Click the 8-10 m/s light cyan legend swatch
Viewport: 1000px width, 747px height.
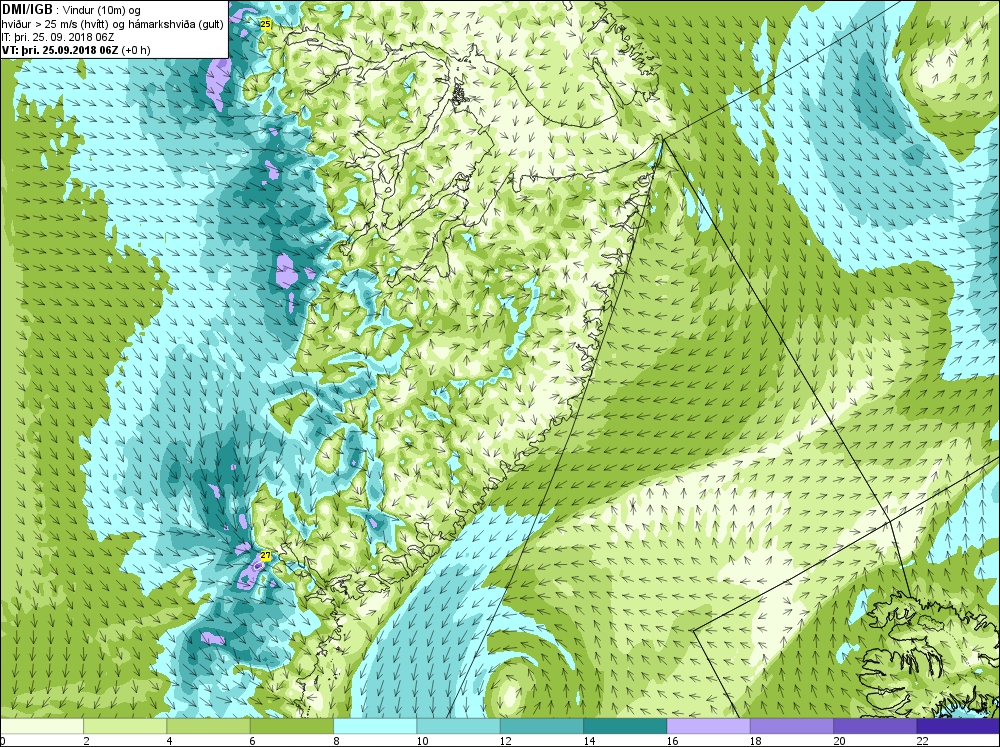pos(375,726)
